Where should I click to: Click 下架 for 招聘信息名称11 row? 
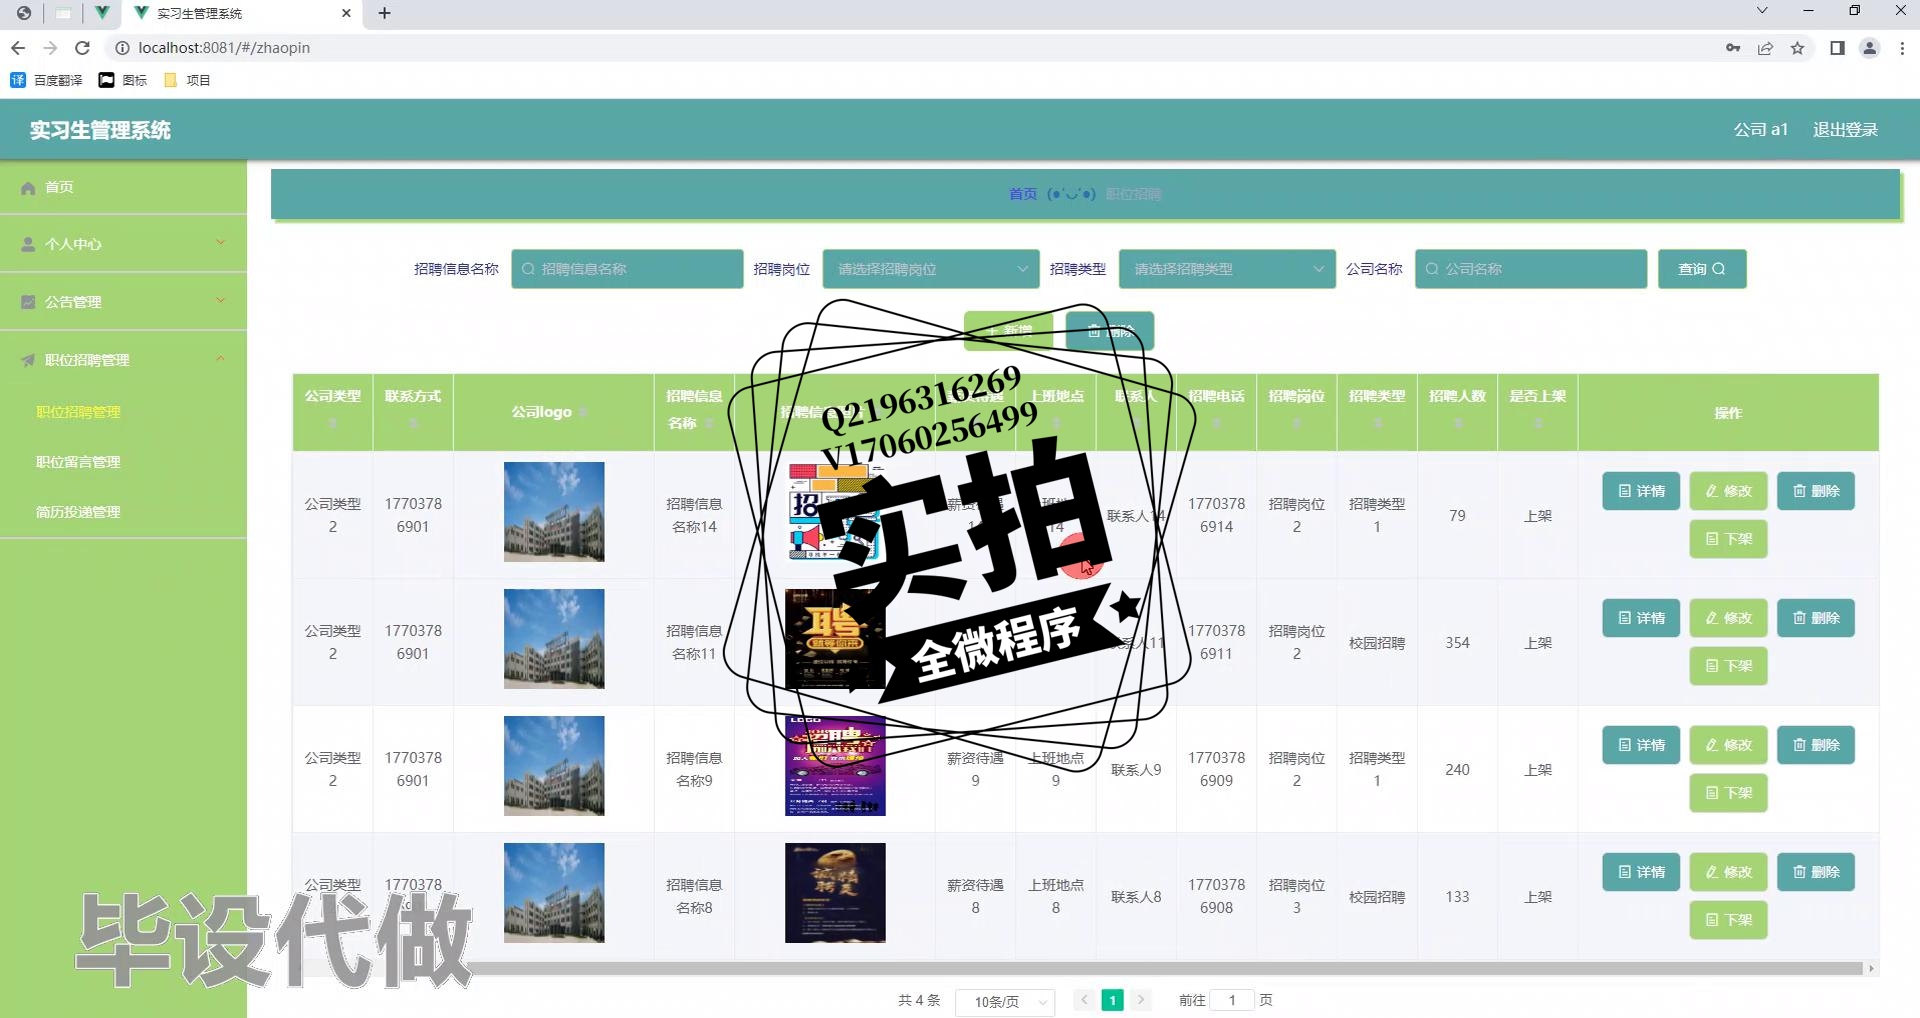pyautogui.click(x=1728, y=666)
